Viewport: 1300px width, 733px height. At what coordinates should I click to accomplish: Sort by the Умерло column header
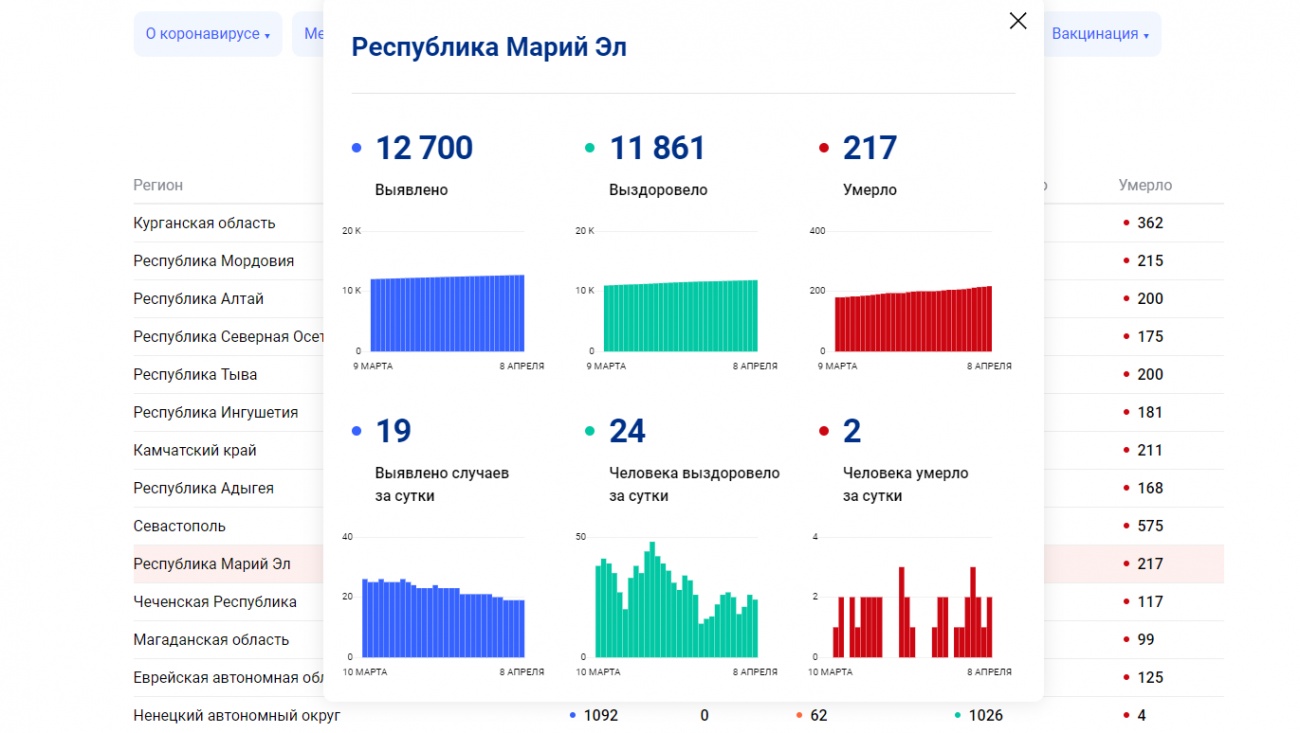tap(1145, 185)
